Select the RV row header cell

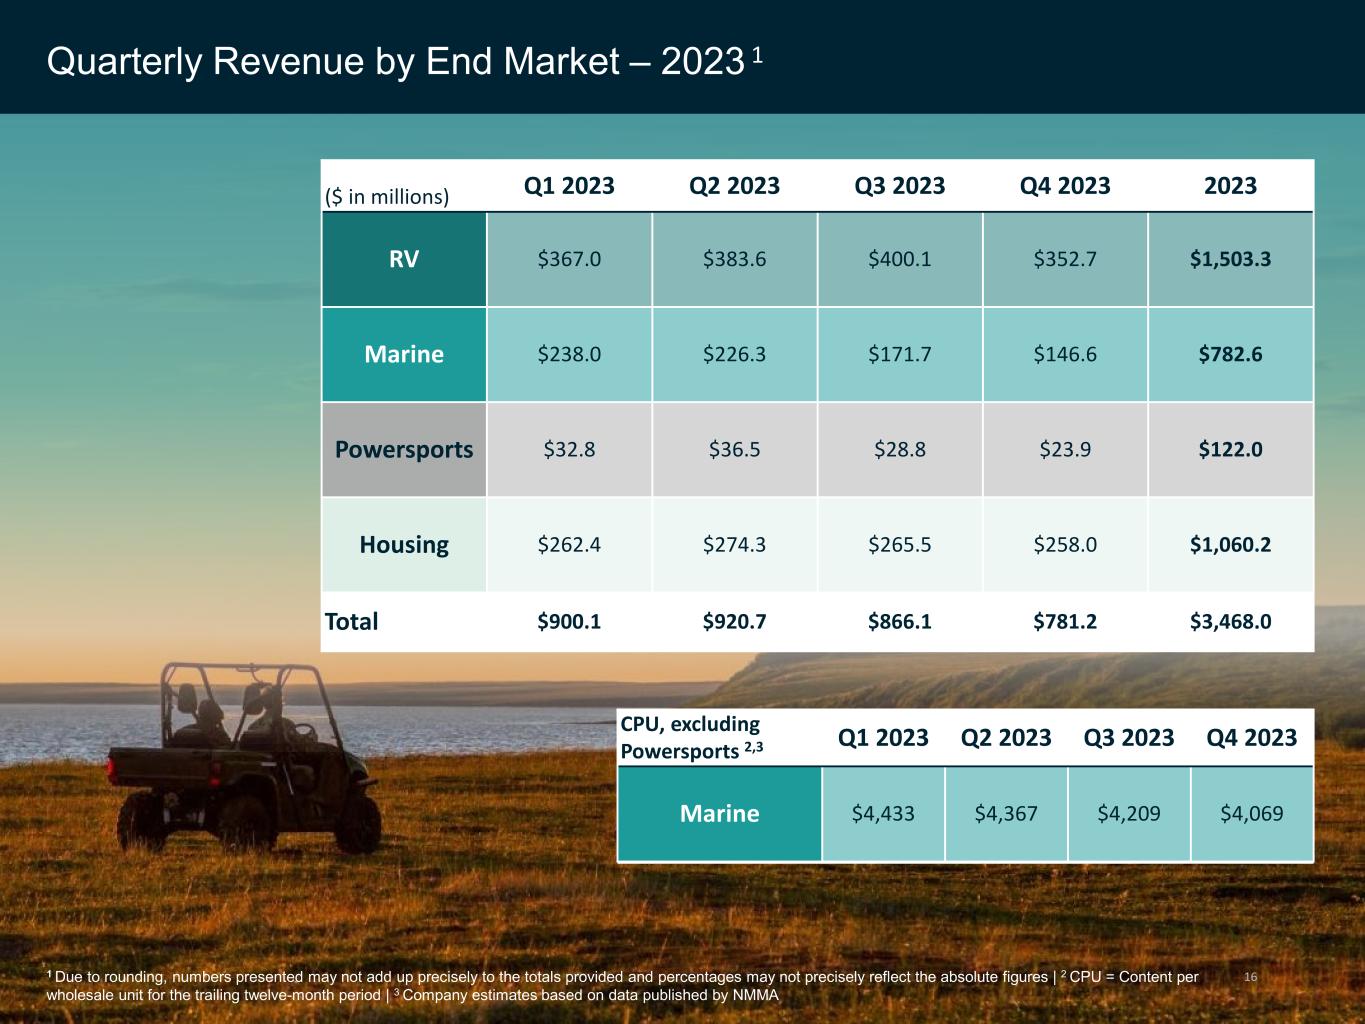pos(404,259)
